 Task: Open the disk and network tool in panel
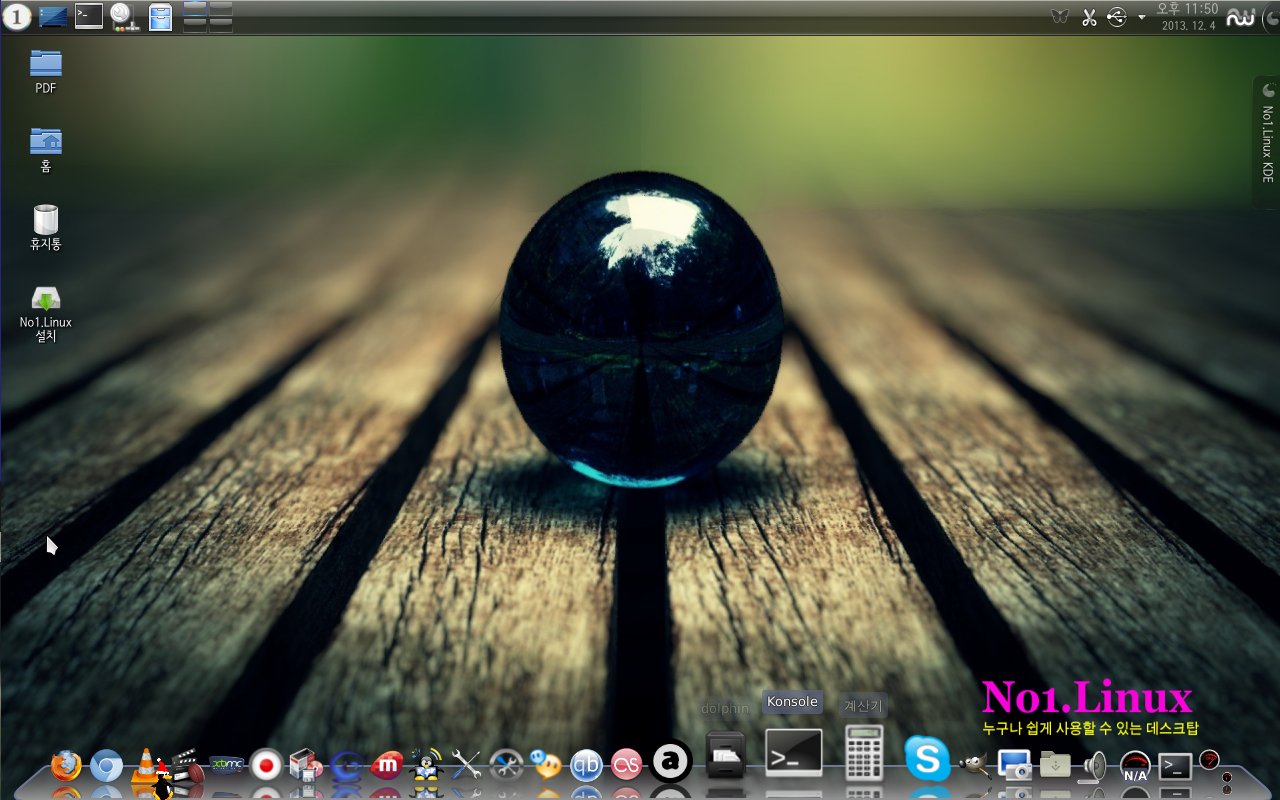[124, 16]
